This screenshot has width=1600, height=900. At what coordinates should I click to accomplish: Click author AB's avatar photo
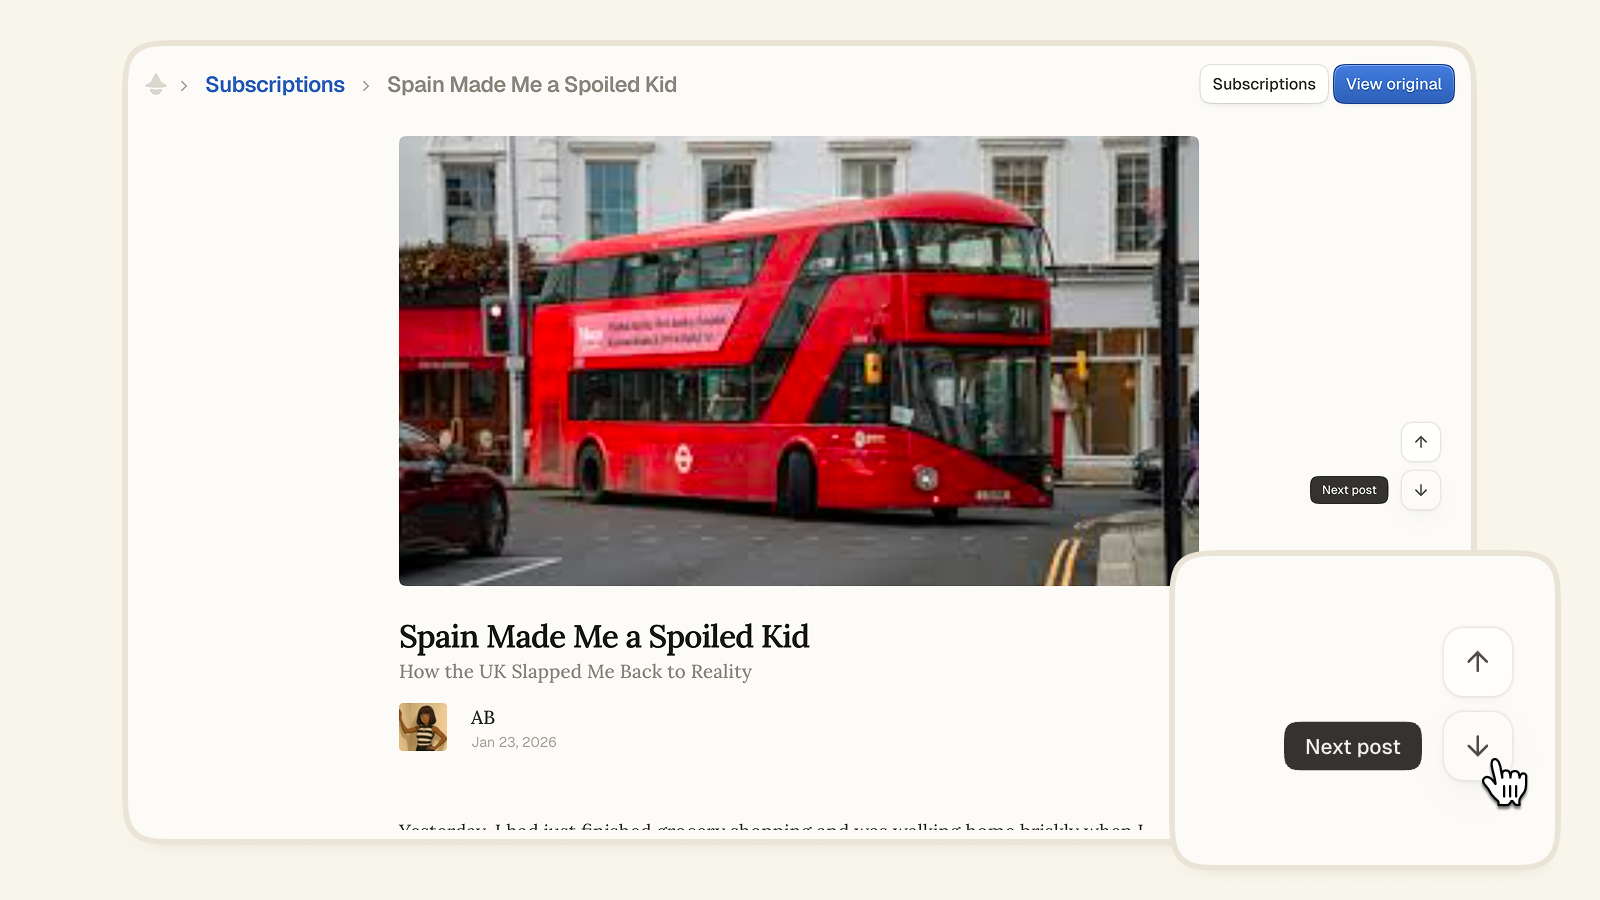[423, 727]
